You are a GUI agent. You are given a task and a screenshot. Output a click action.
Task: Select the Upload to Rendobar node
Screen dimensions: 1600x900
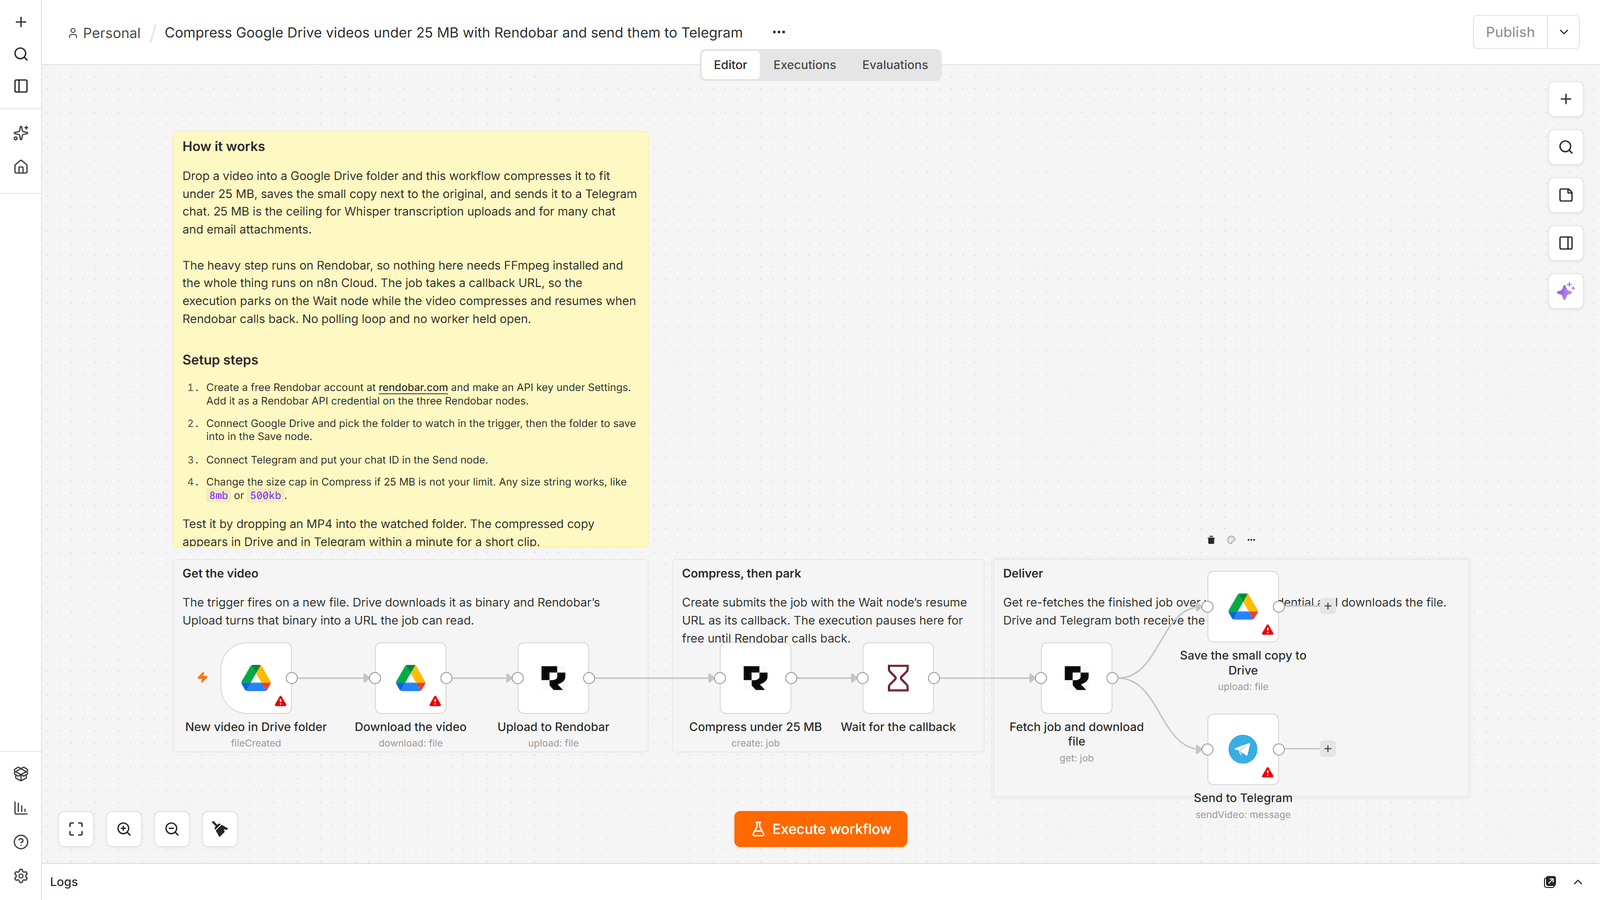point(553,678)
